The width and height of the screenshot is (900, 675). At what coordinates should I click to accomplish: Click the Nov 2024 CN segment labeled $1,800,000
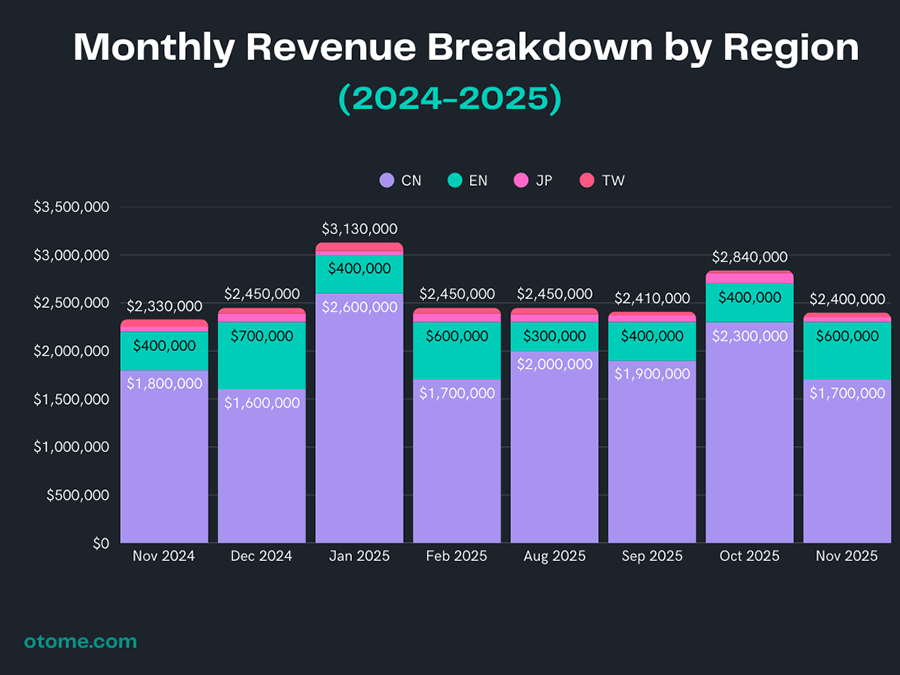164,455
